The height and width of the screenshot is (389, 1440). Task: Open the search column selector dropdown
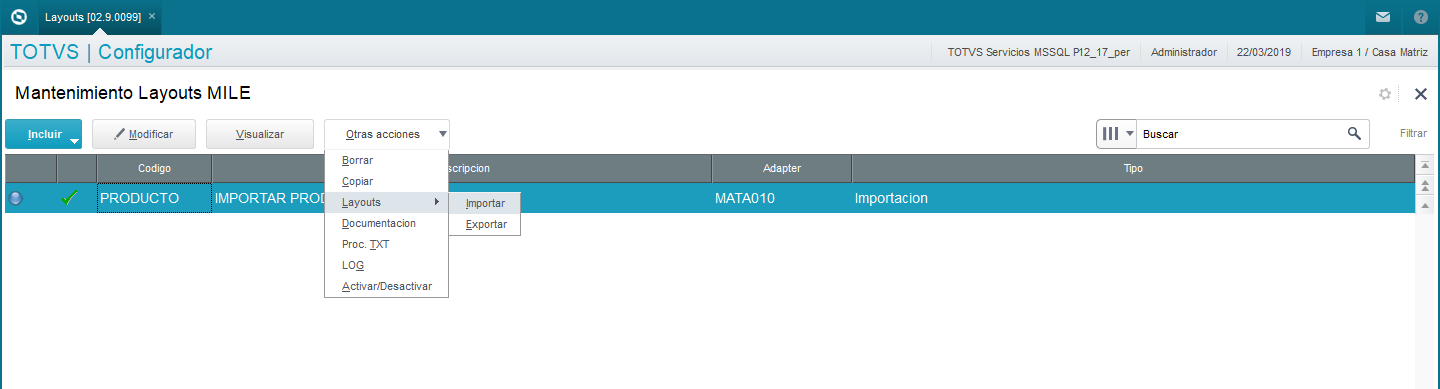point(1117,133)
